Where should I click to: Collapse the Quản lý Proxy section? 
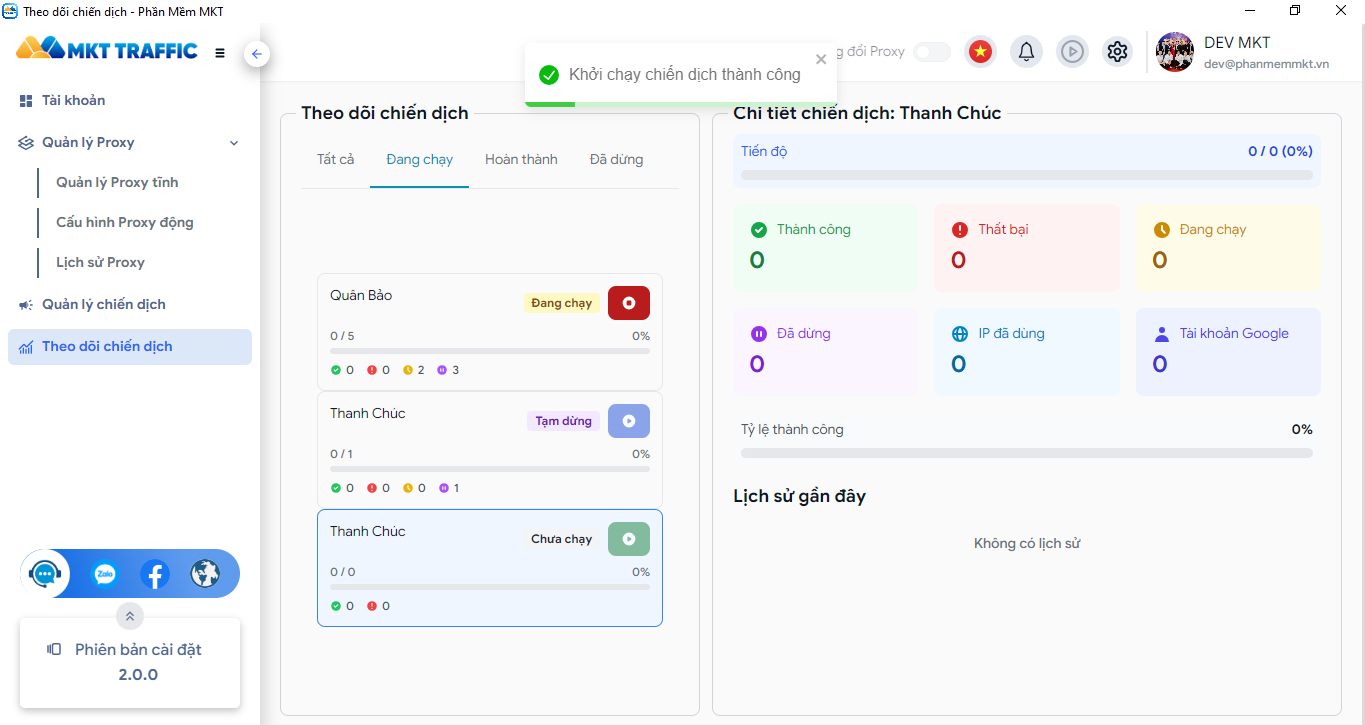coord(234,142)
